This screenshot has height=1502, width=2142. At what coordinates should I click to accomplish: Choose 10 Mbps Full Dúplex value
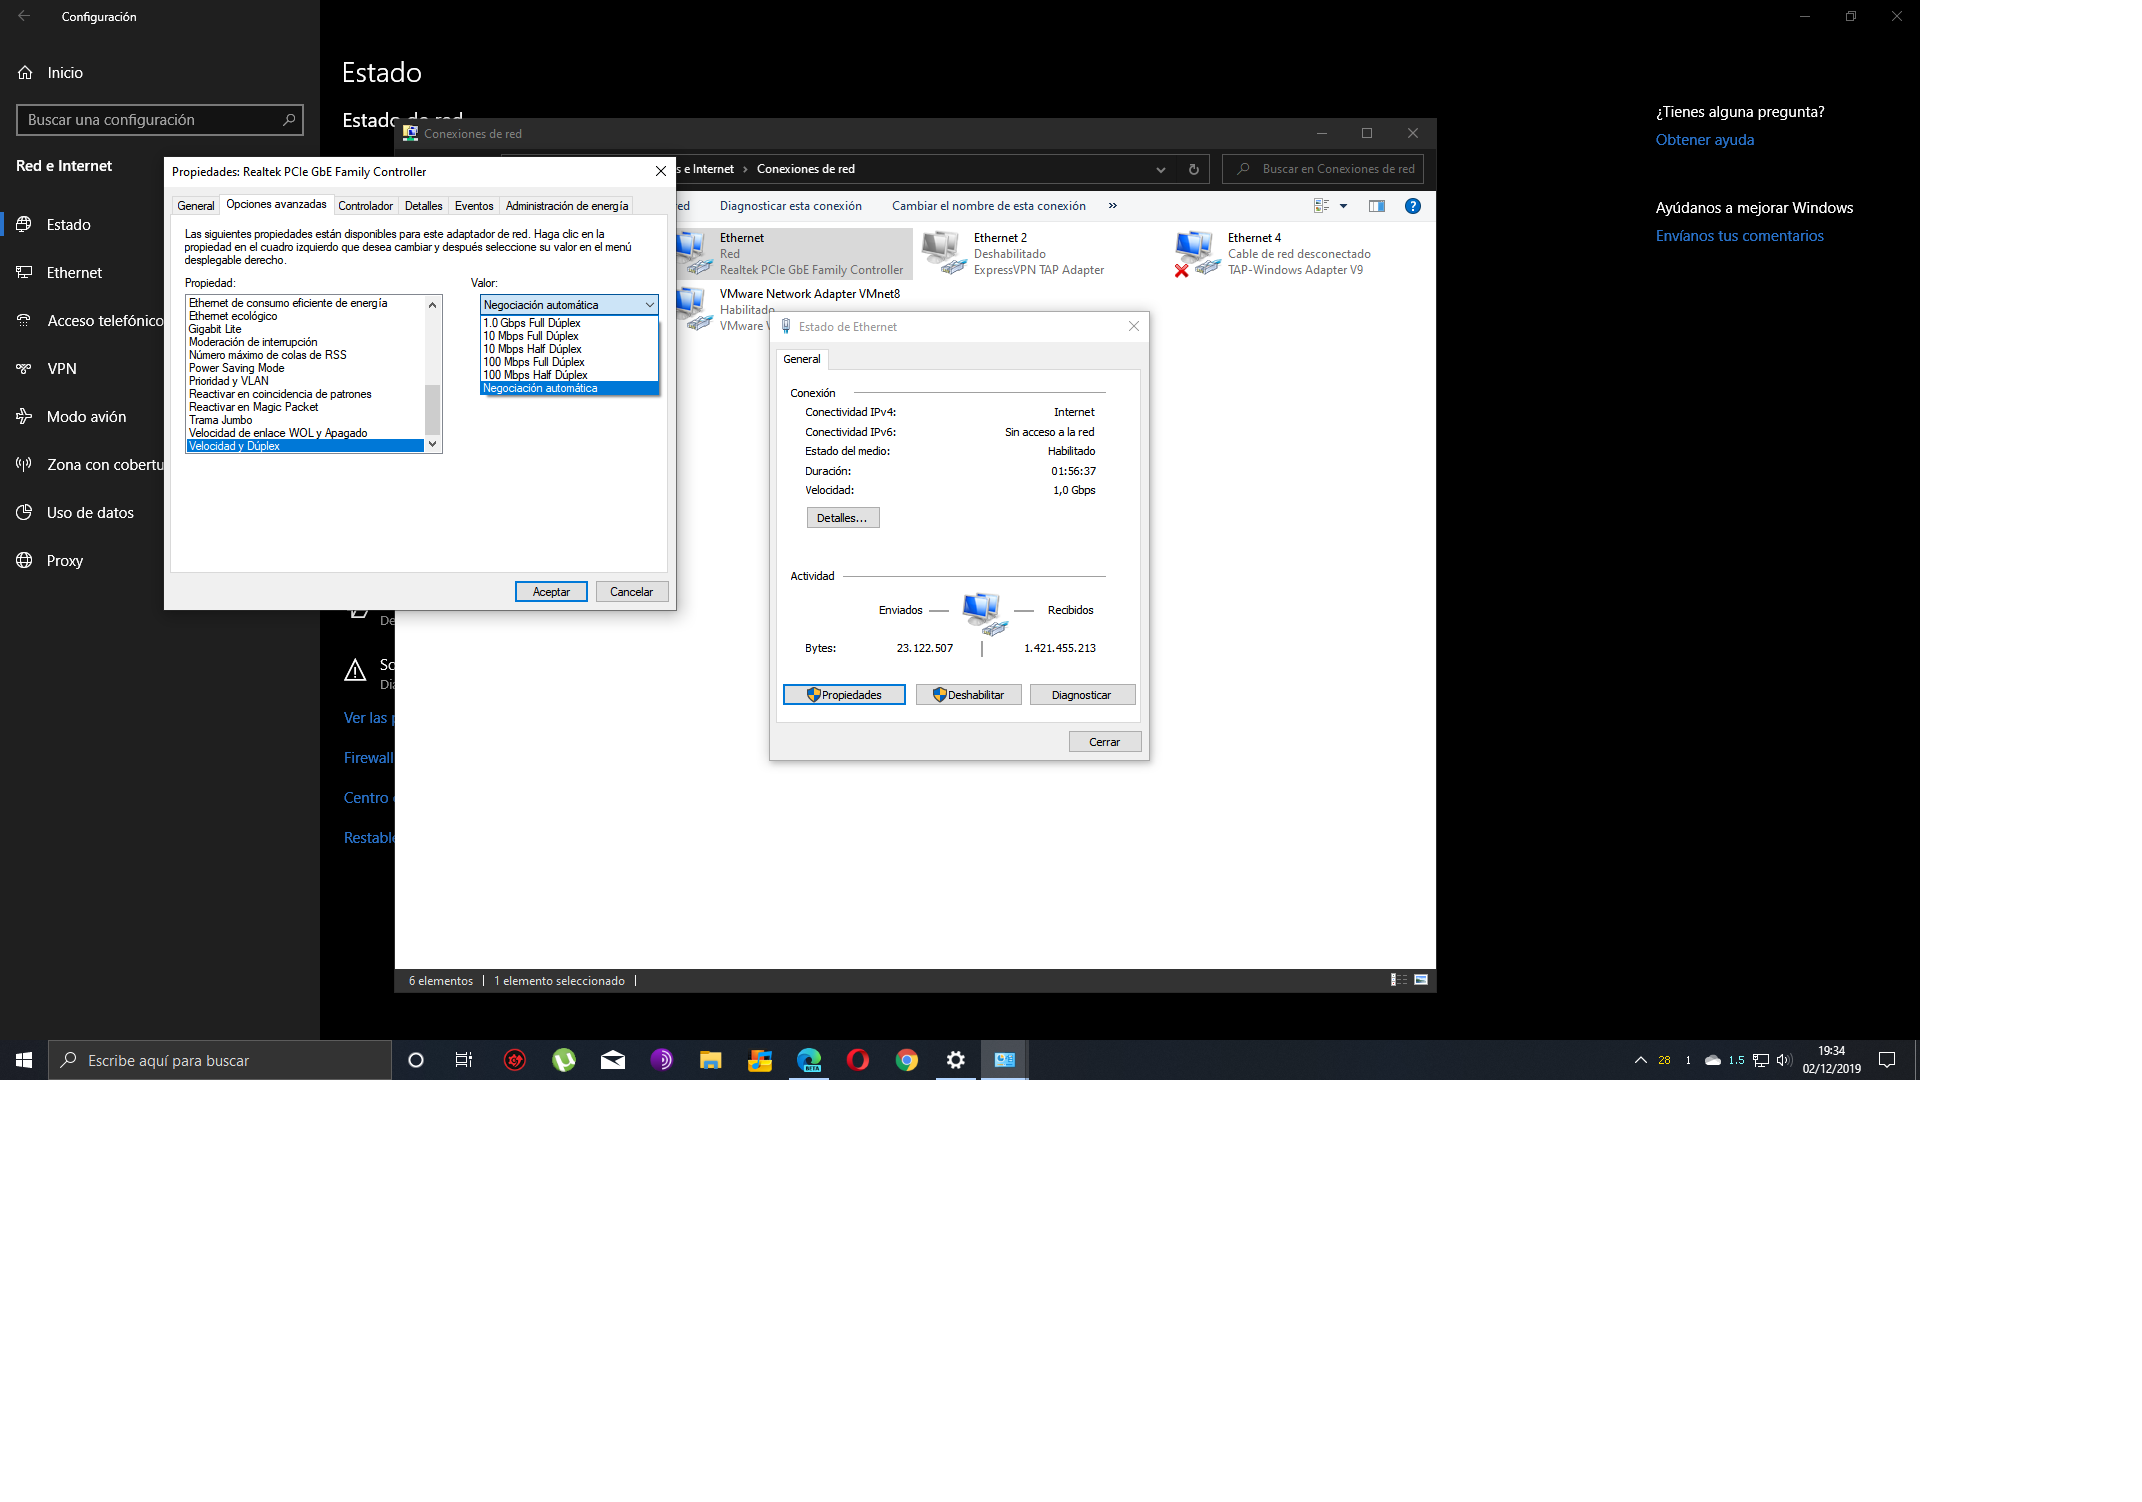click(569, 336)
